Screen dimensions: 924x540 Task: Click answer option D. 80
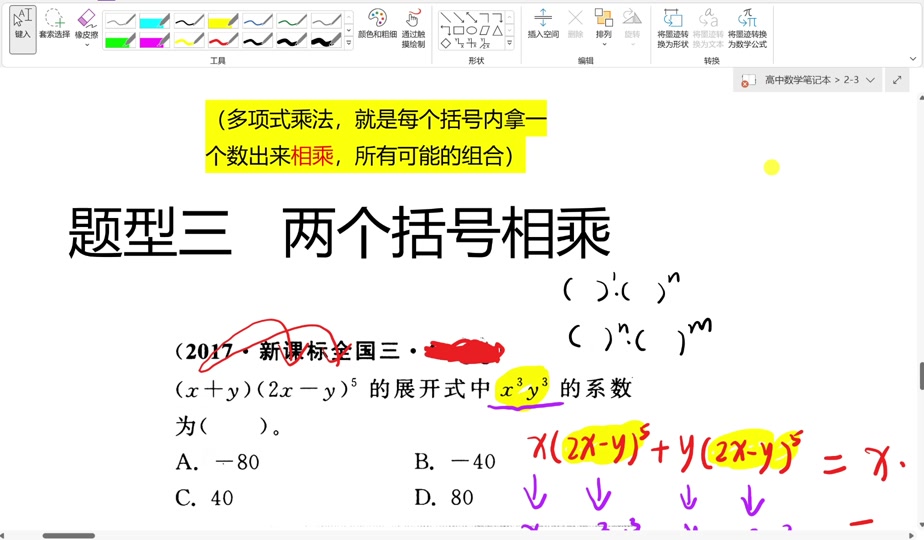444,498
